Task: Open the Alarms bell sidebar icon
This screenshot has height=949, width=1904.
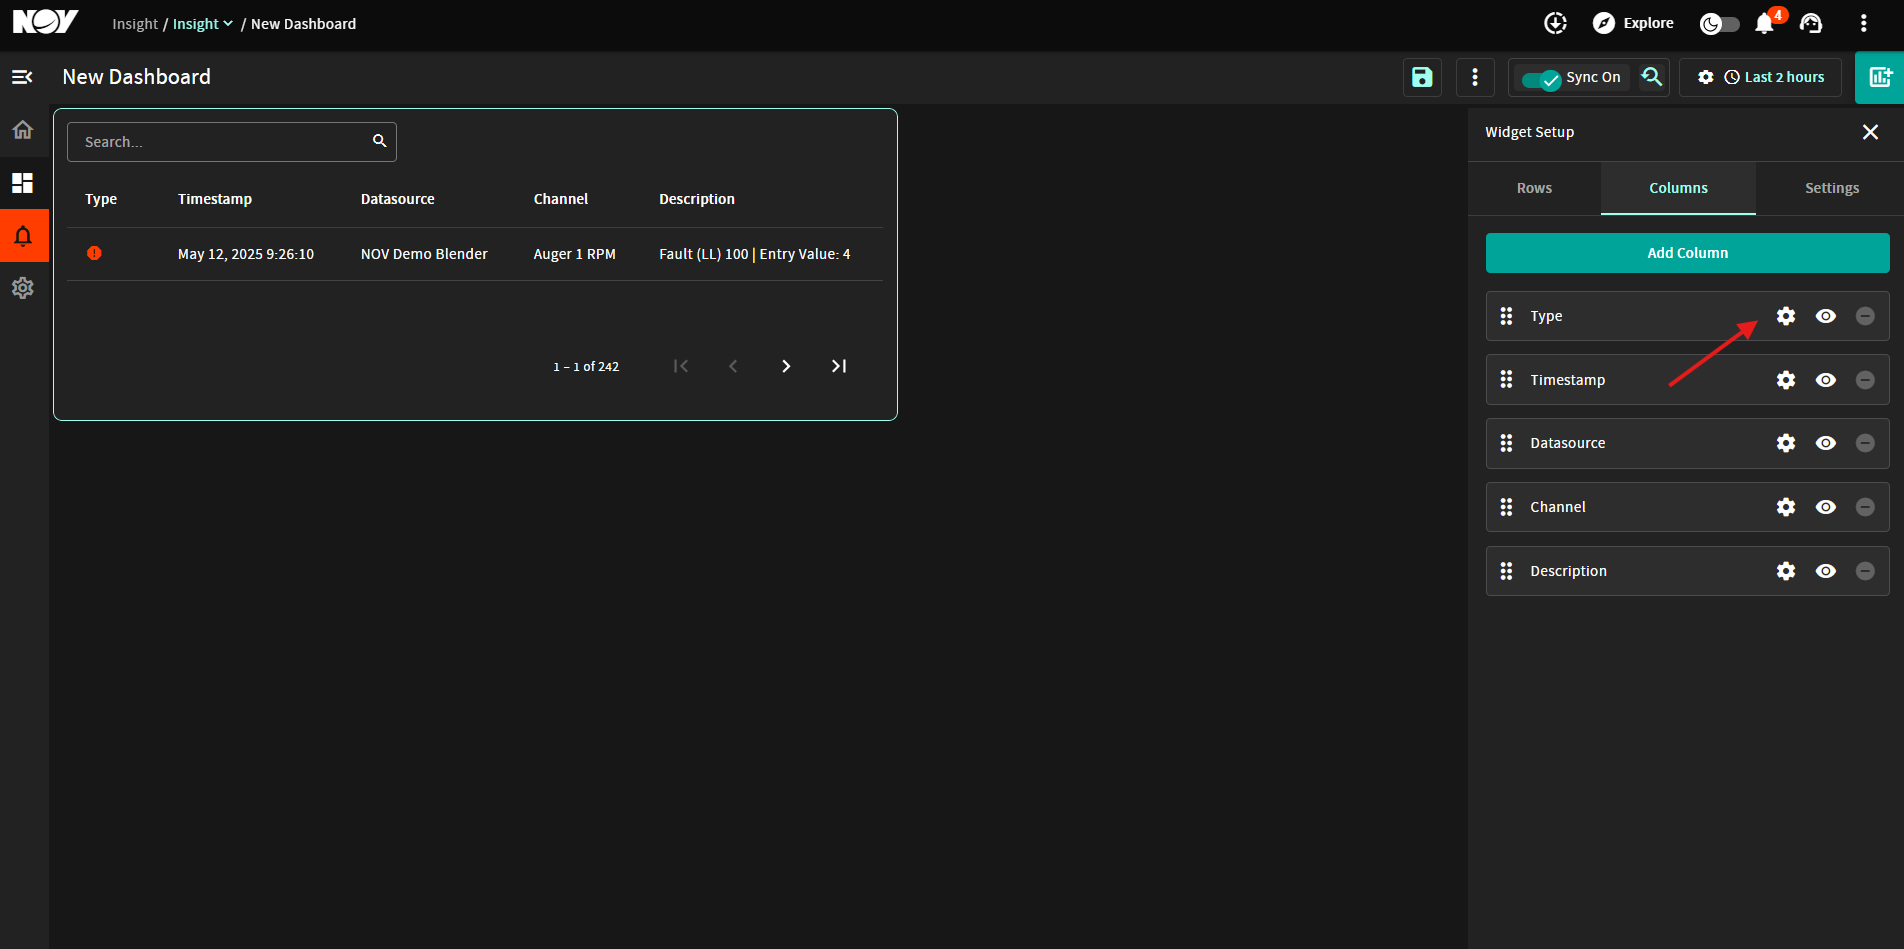Action: point(23,236)
